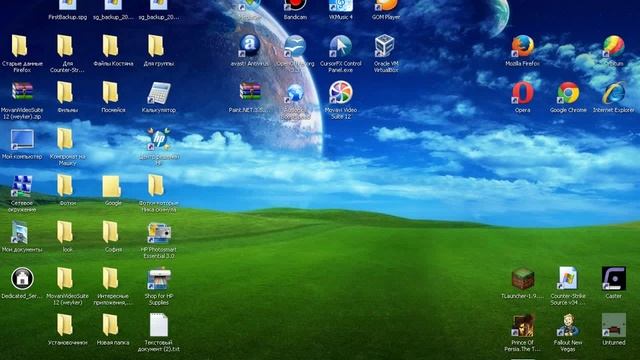Image resolution: width=640 pixels, height=360 pixels.
Task: Select the Файлы Костяна folder
Action: (x=111, y=46)
